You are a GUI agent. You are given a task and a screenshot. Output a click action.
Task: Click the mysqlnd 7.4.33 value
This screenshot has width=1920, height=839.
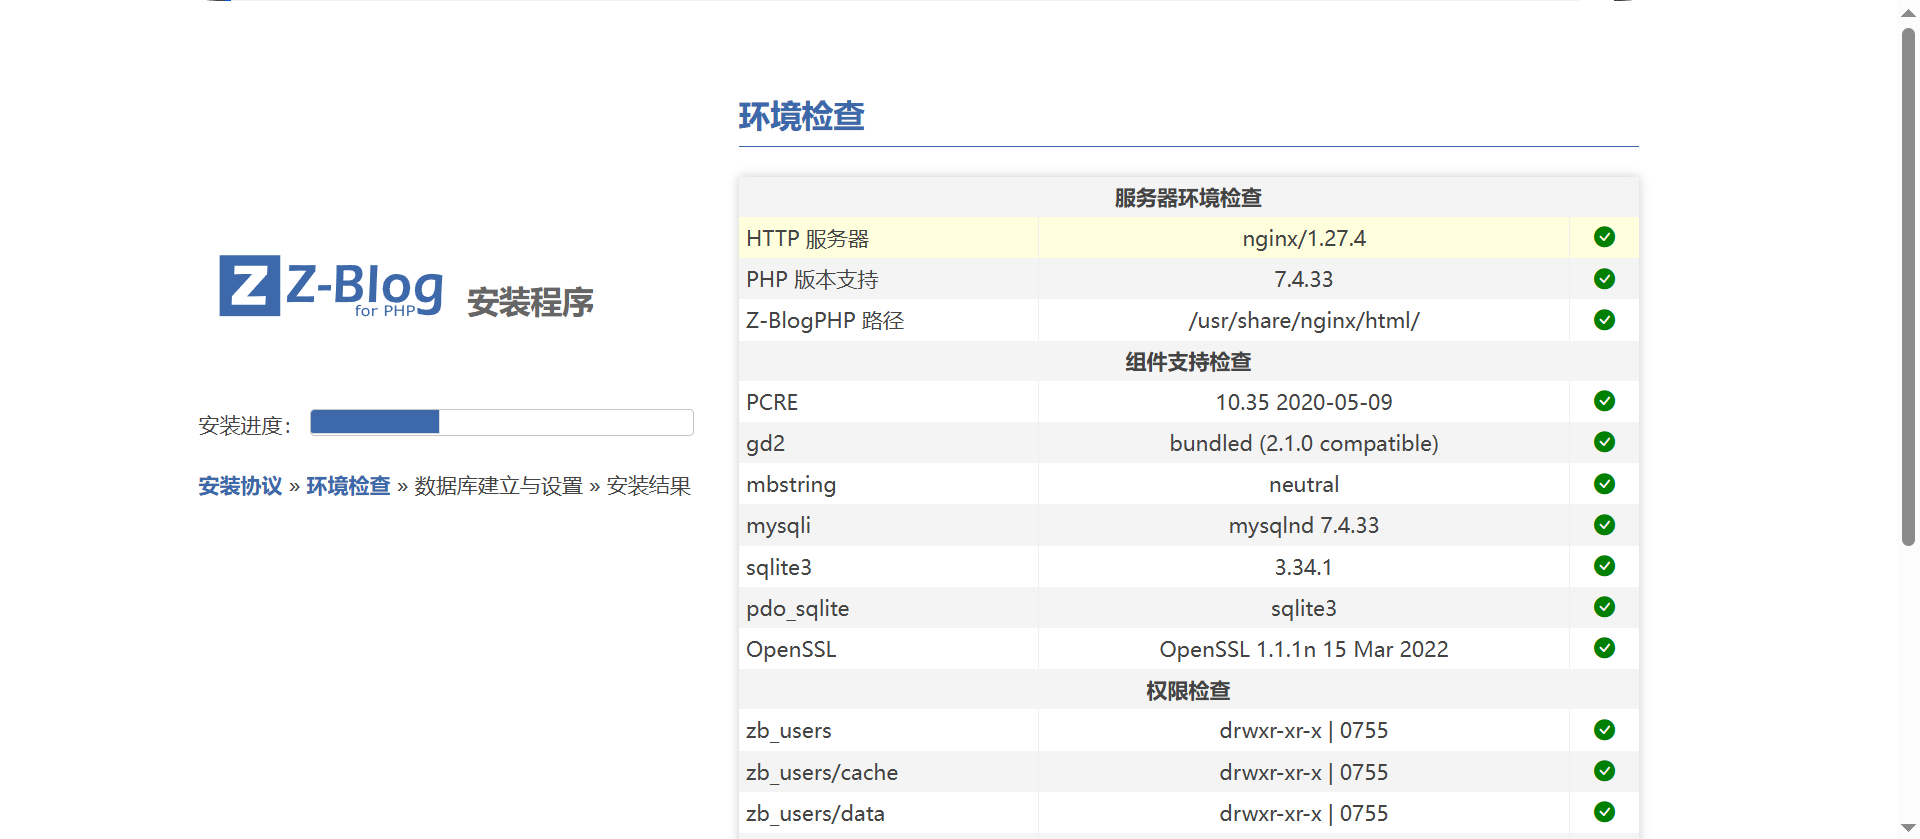tap(1304, 525)
